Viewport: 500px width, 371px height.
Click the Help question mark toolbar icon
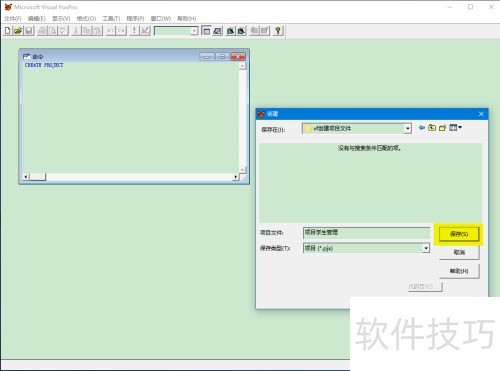pyautogui.click(x=278, y=31)
